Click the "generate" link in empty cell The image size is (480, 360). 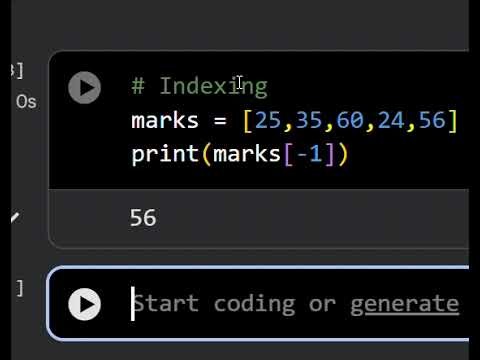tap(404, 305)
